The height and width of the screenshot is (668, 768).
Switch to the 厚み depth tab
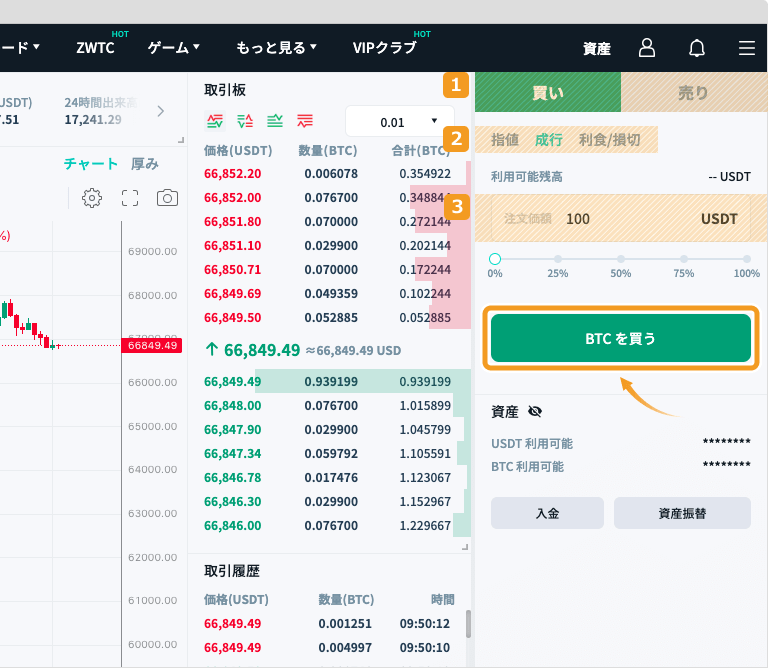(x=145, y=164)
